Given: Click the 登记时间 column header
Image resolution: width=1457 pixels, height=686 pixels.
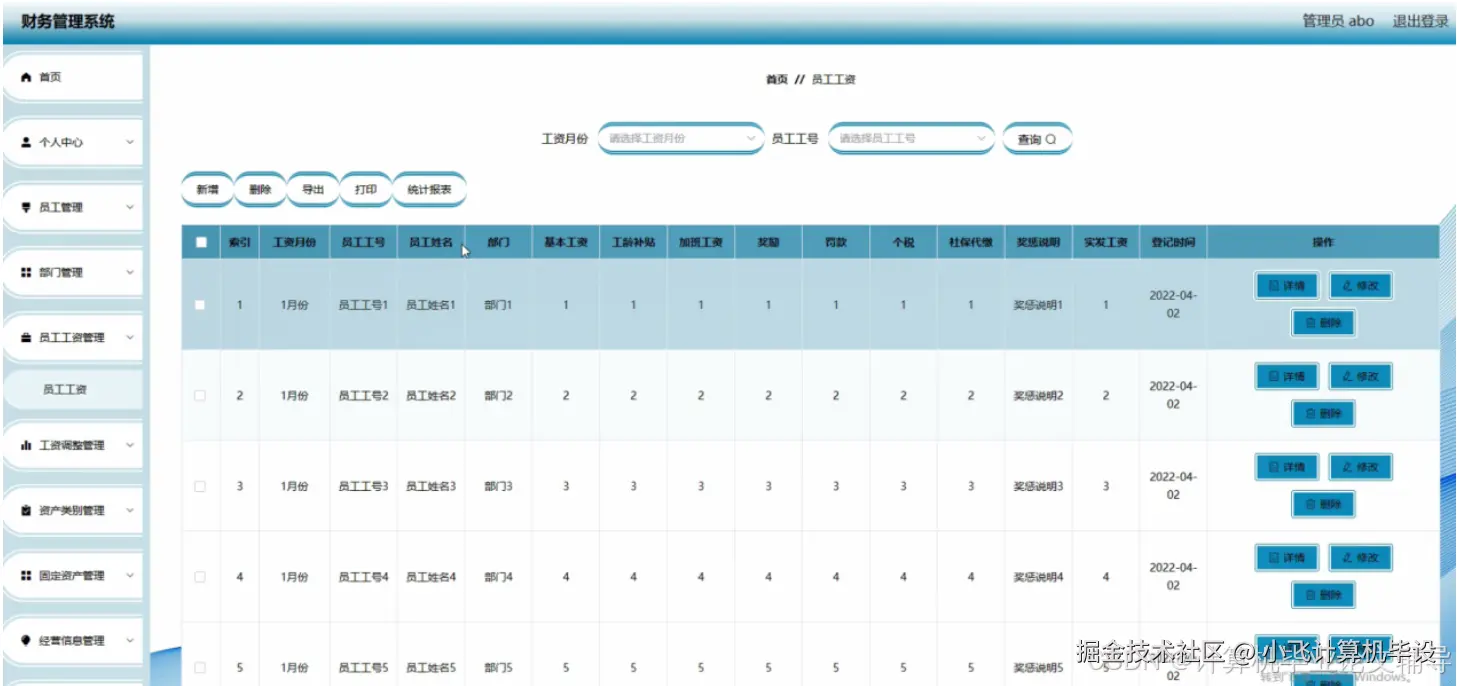Looking at the screenshot, I should (1173, 242).
